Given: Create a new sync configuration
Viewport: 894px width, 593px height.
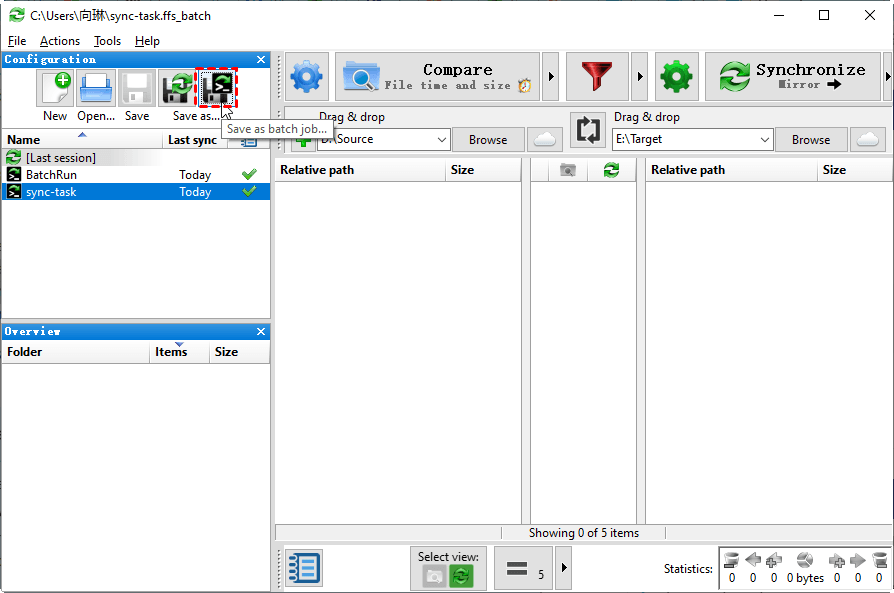Looking at the screenshot, I should tap(54, 89).
